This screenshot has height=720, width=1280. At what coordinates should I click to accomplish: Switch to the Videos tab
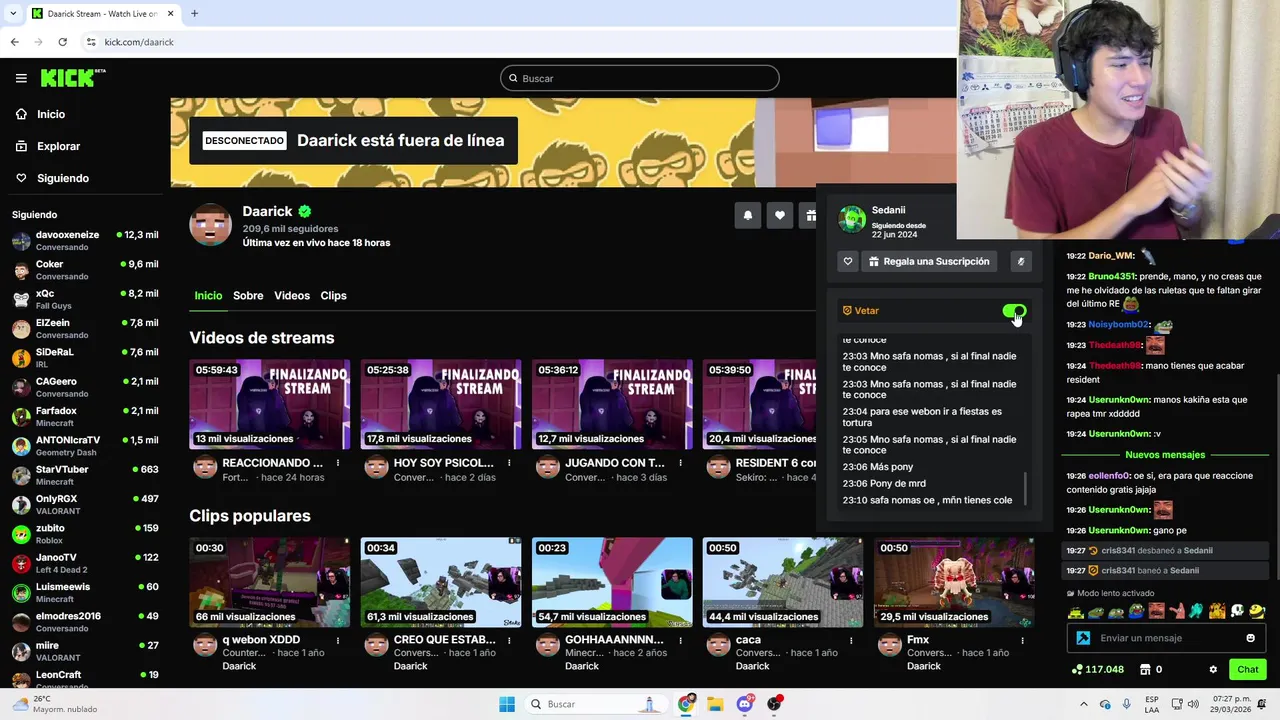(292, 296)
